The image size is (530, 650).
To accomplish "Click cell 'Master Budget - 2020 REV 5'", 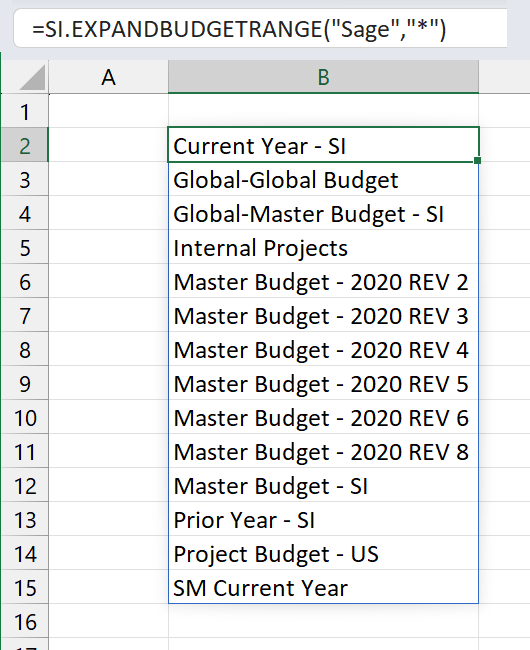I will 323,383.
